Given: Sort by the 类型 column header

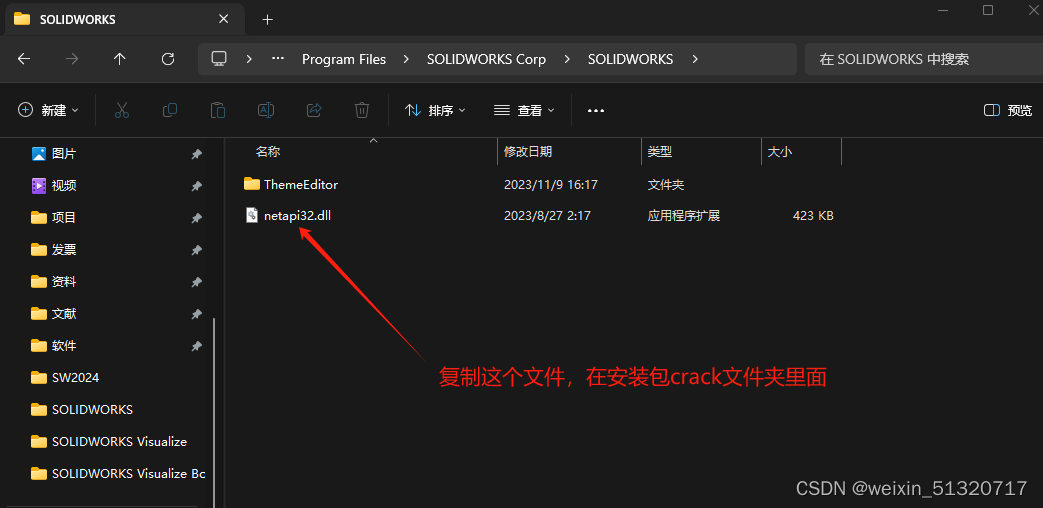Looking at the screenshot, I should (660, 152).
